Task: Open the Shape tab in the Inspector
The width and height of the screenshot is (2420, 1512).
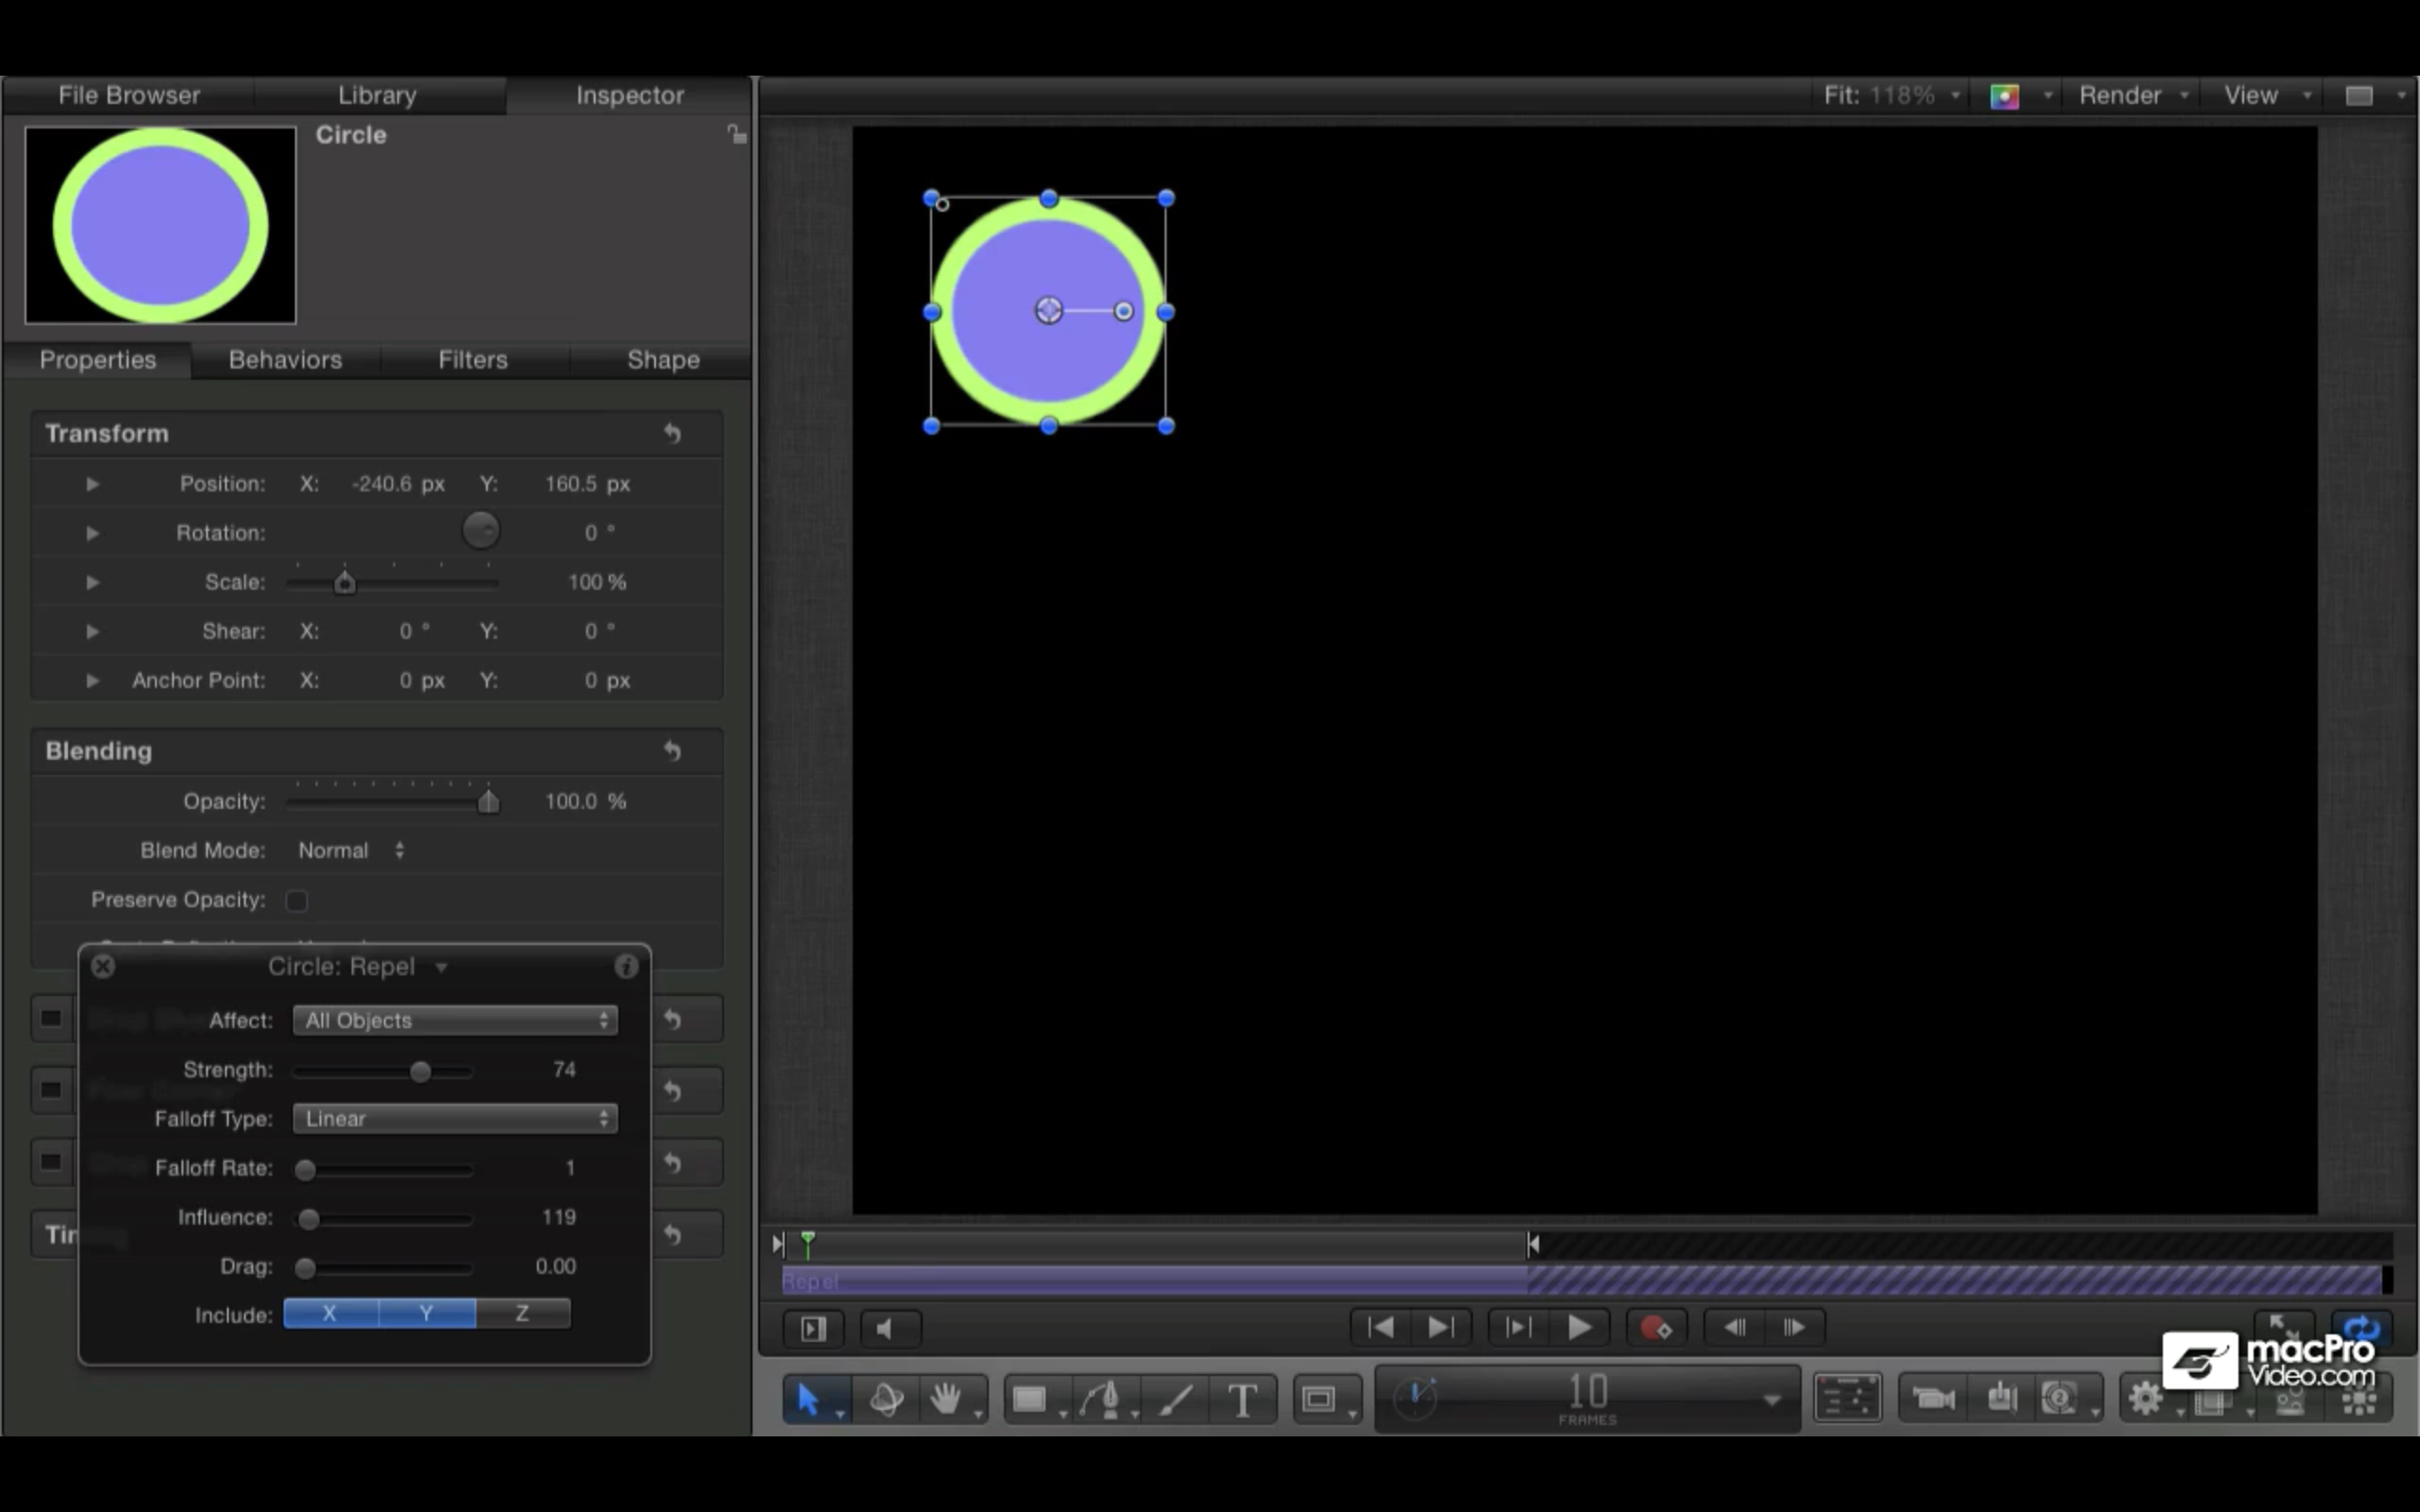Action: [x=661, y=360]
